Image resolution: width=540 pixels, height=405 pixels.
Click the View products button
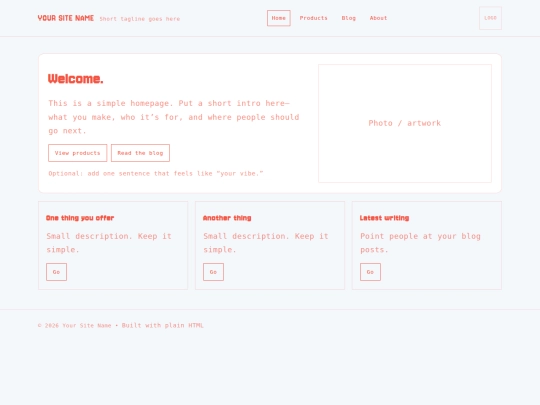pyautogui.click(x=77, y=153)
